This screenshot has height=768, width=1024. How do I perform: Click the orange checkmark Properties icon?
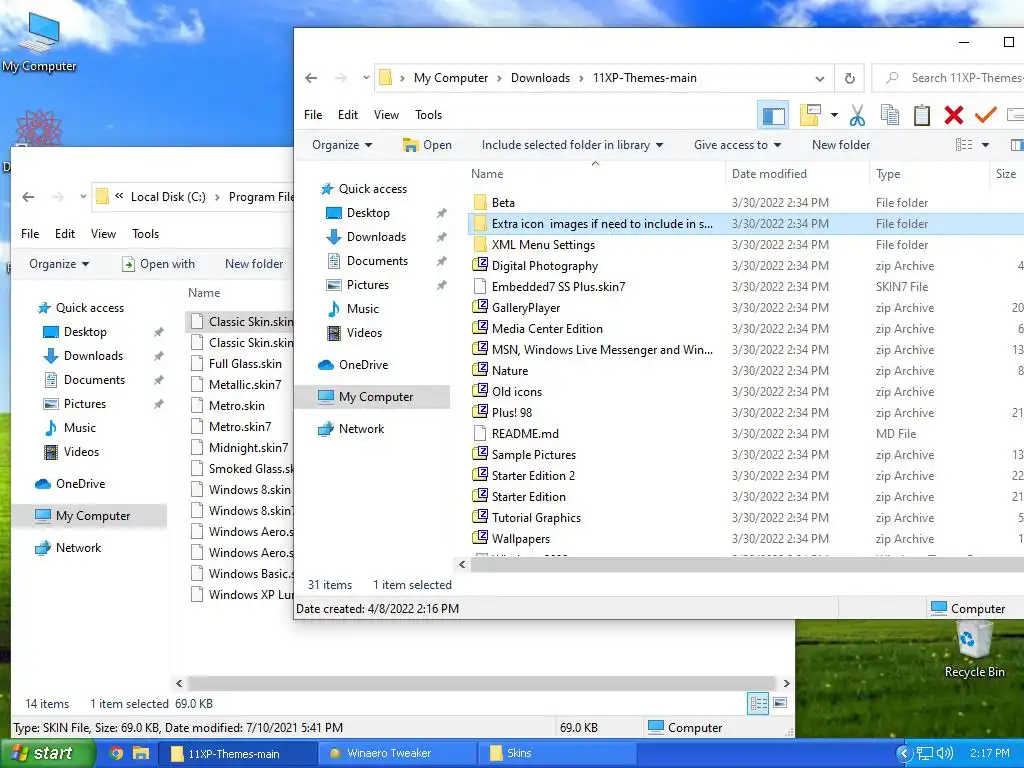click(x=985, y=115)
